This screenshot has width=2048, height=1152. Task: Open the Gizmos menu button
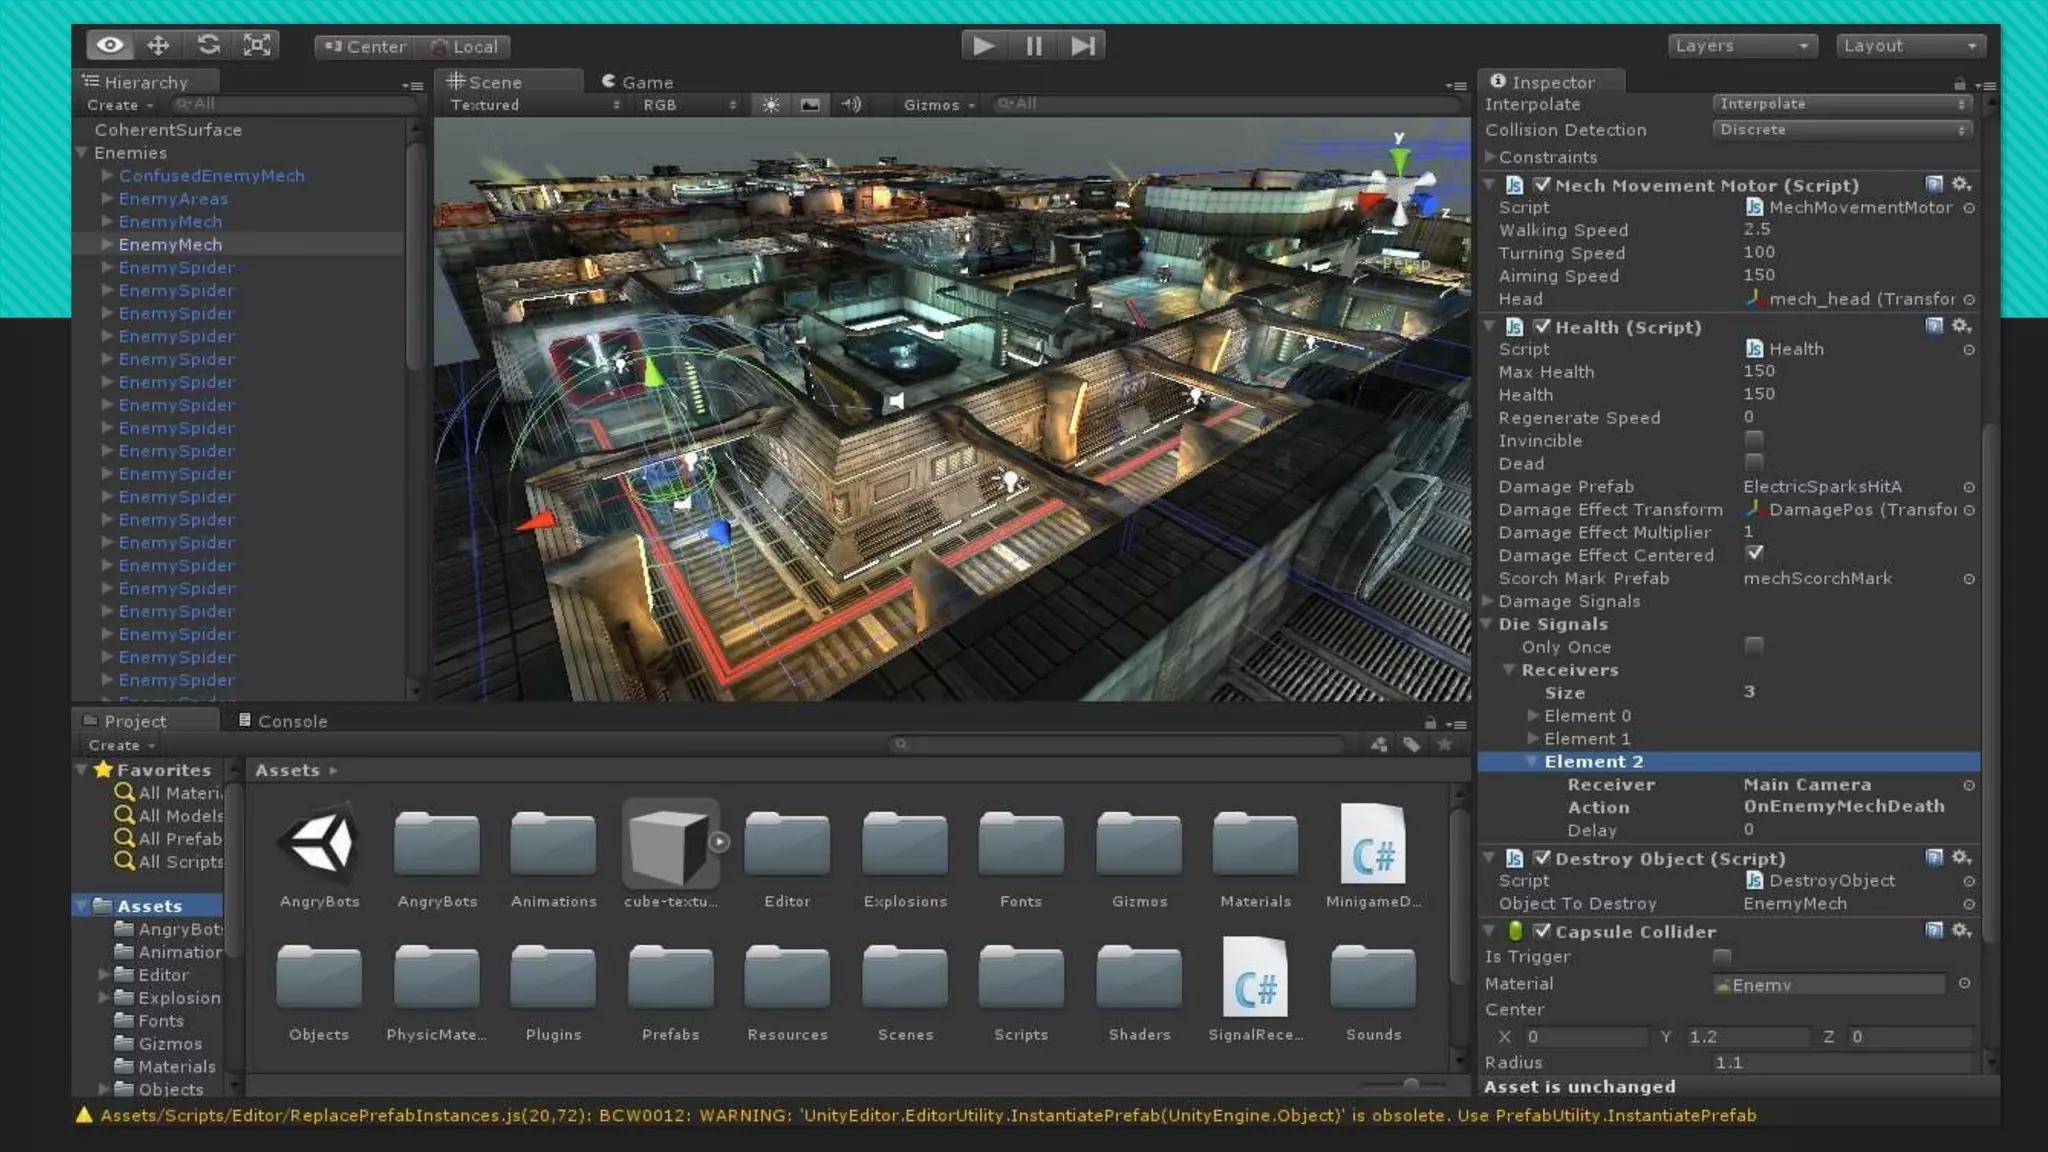(x=938, y=105)
